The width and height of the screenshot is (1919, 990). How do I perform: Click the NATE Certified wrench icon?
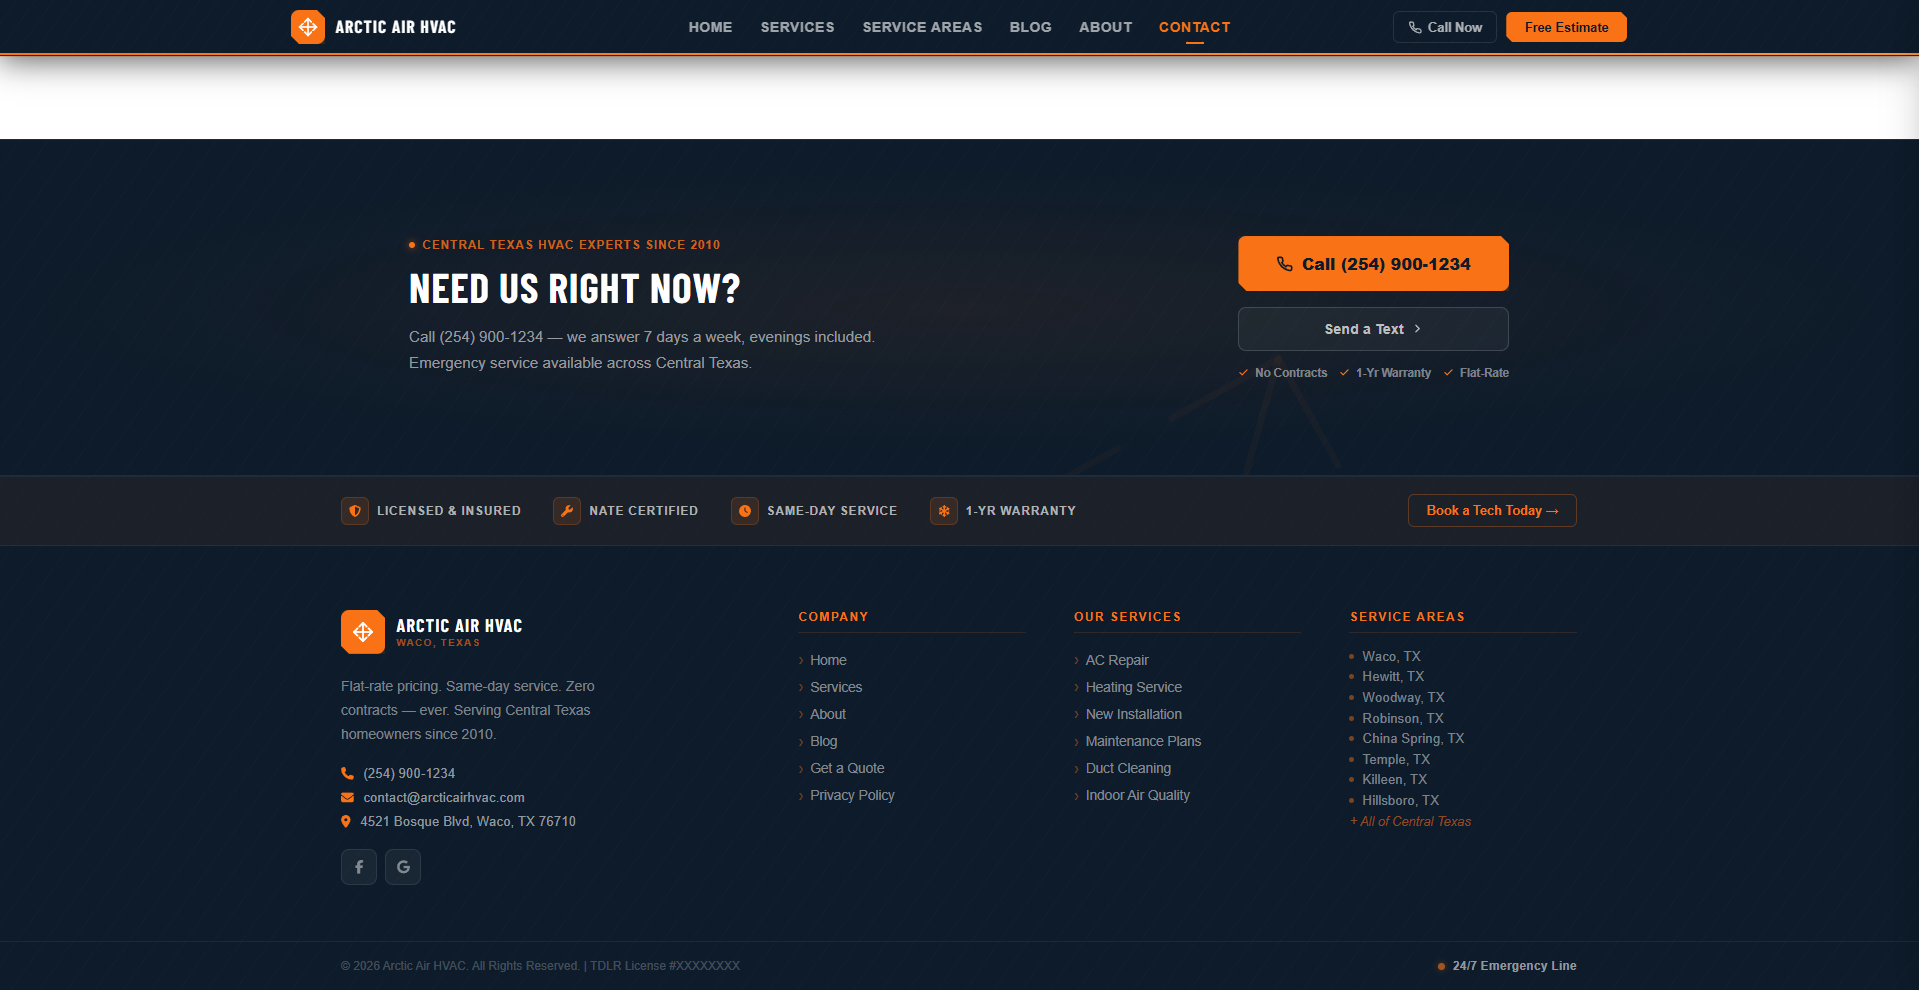point(567,511)
